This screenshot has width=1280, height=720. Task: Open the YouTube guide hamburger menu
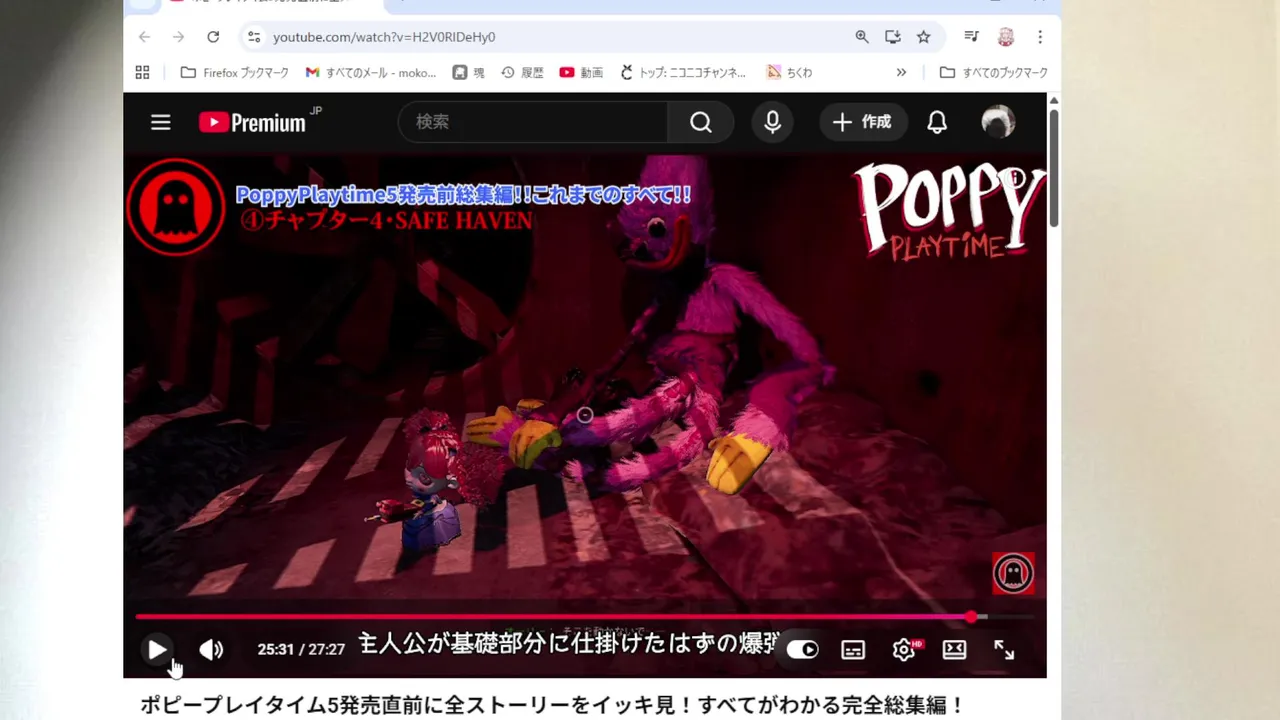coord(161,122)
